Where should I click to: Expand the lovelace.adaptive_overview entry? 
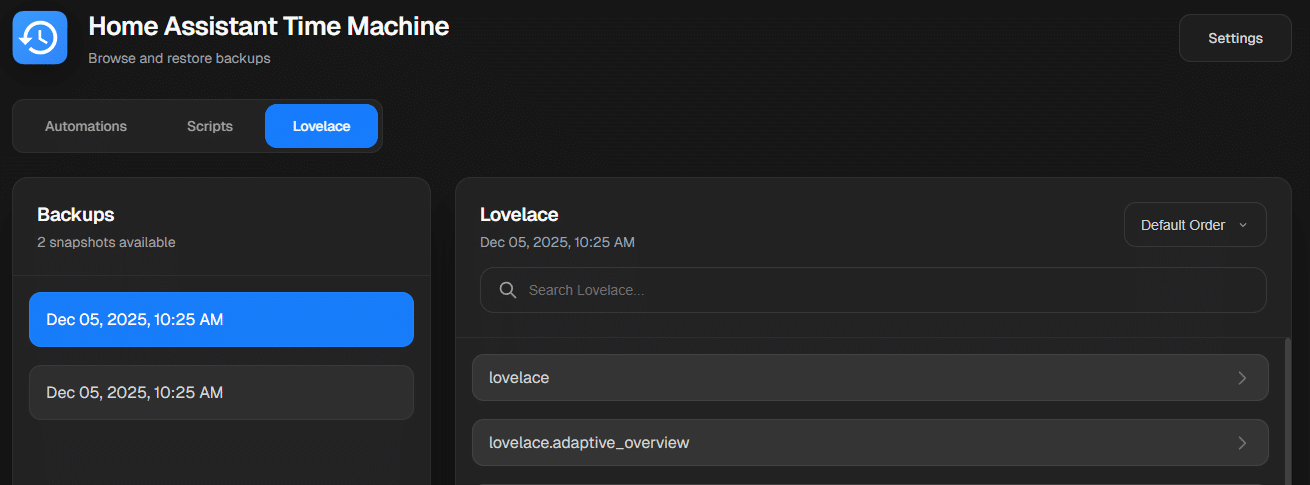[x=868, y=442]
